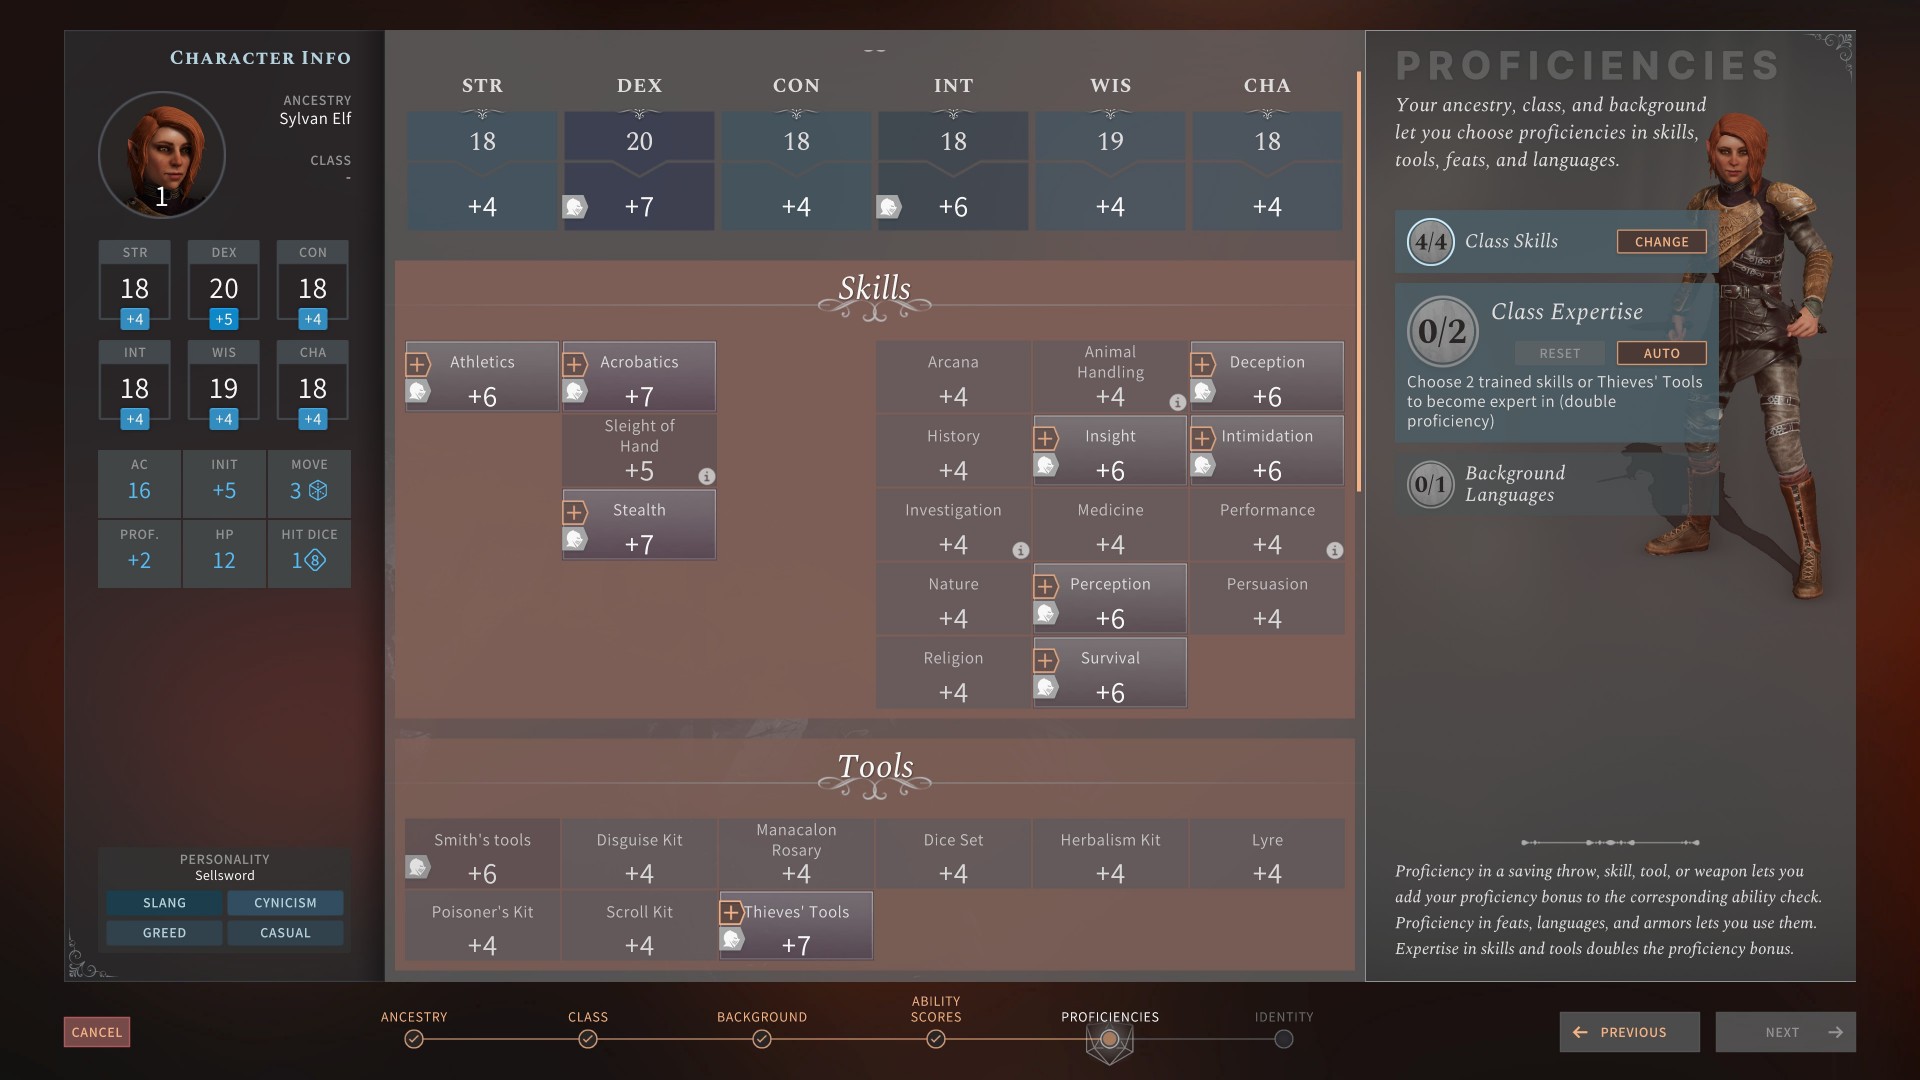Expand the Class Skills section
The image size is (1920, 1080).
click(x=1510, y=241)
